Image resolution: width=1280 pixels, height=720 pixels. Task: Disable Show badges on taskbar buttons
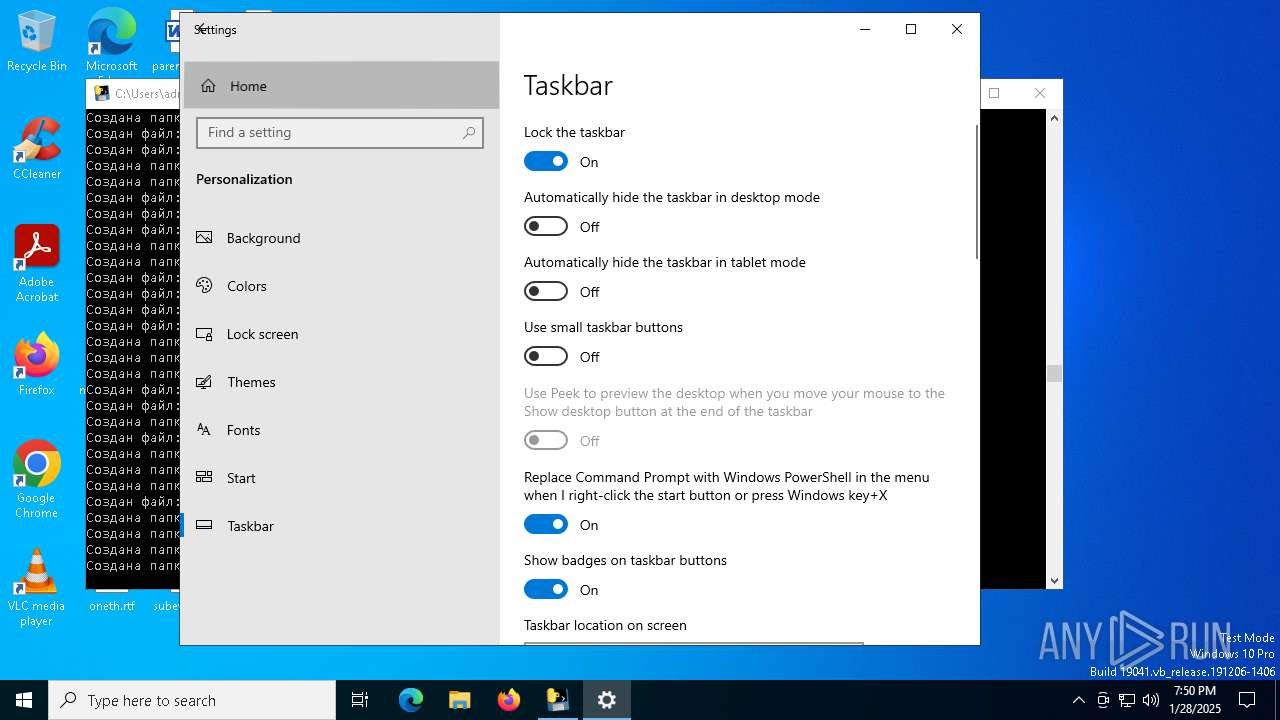coord(546,589)
